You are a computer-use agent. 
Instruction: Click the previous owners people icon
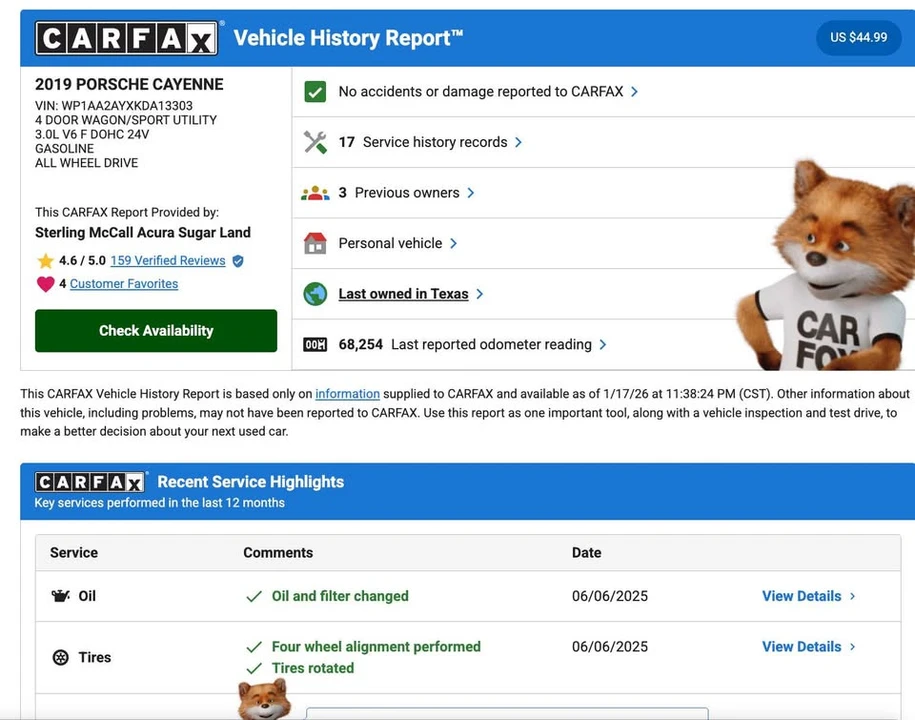tap(315, 193)
